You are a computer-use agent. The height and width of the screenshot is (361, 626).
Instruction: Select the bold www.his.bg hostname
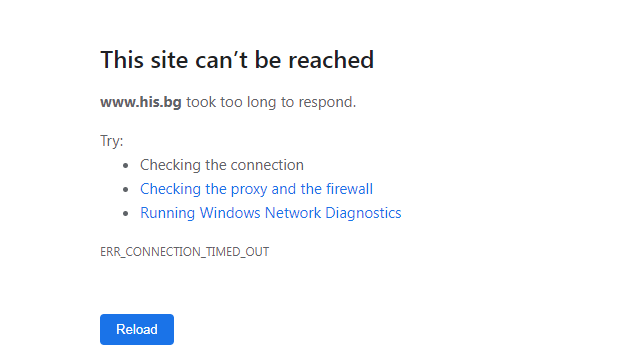click(x=141, y=102)
